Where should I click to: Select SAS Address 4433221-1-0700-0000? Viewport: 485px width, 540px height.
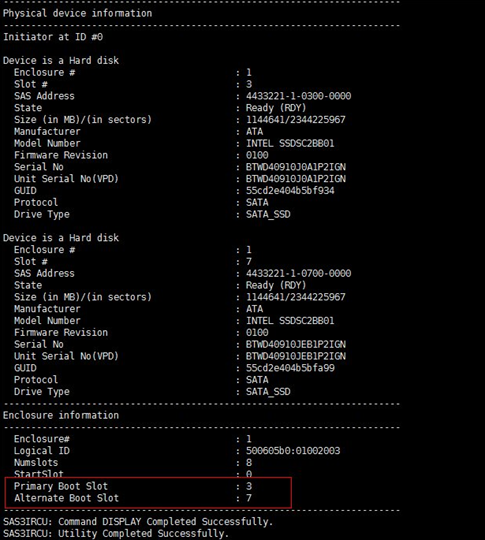(298, 273)
